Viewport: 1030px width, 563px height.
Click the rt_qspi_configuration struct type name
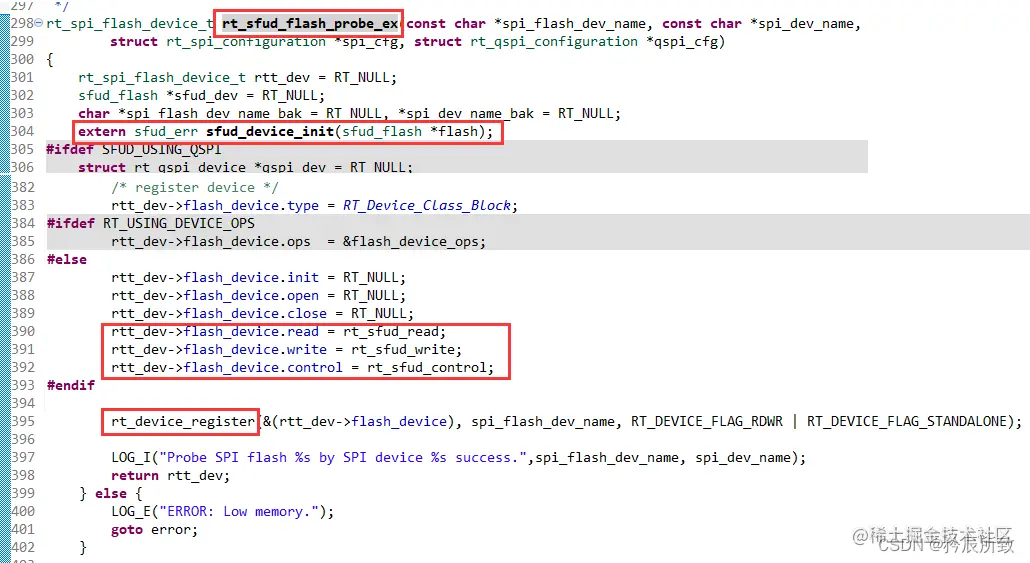[x=554, y=42]
